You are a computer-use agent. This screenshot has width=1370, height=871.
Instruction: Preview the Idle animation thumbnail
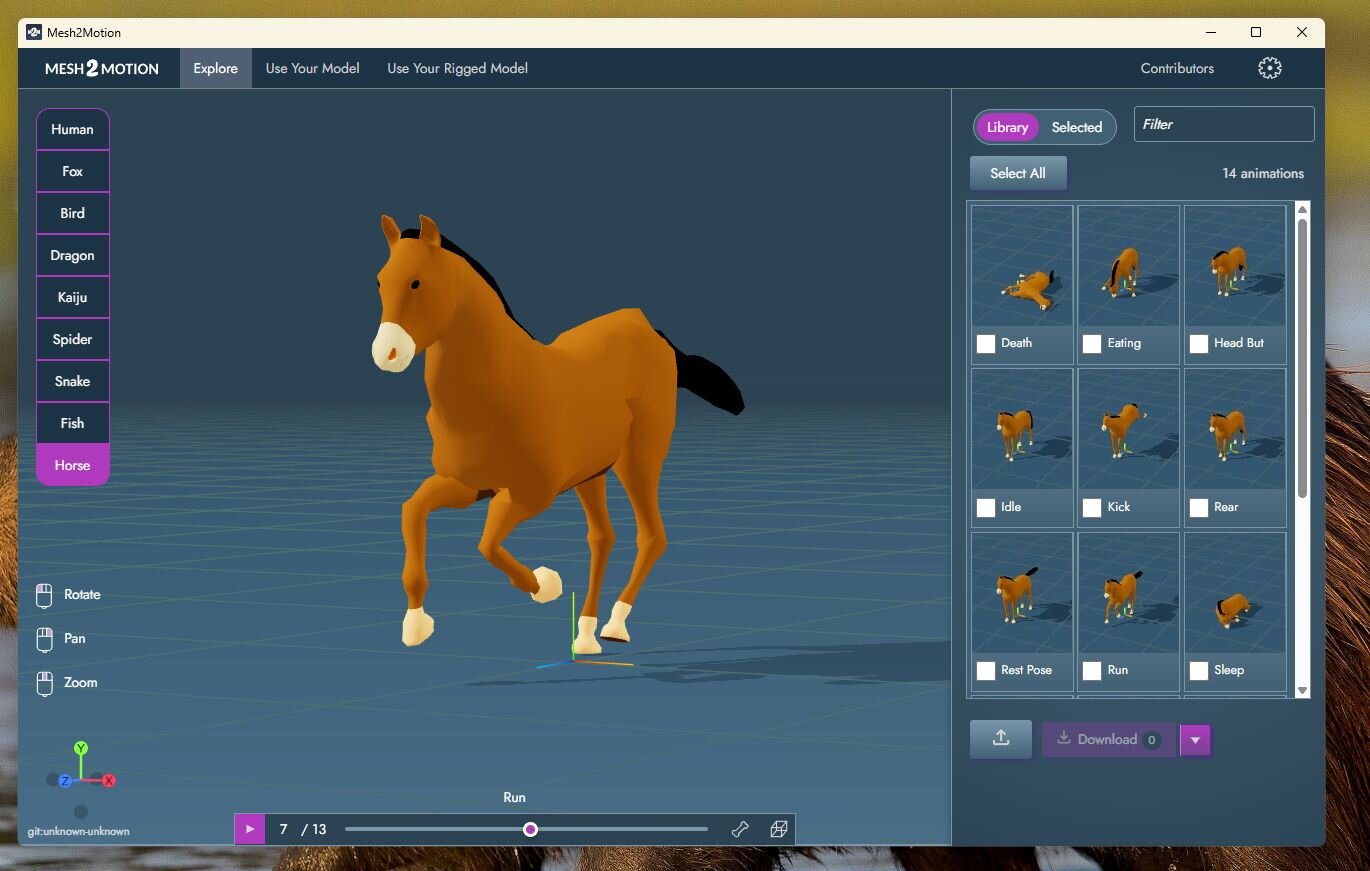(1022, 430)
